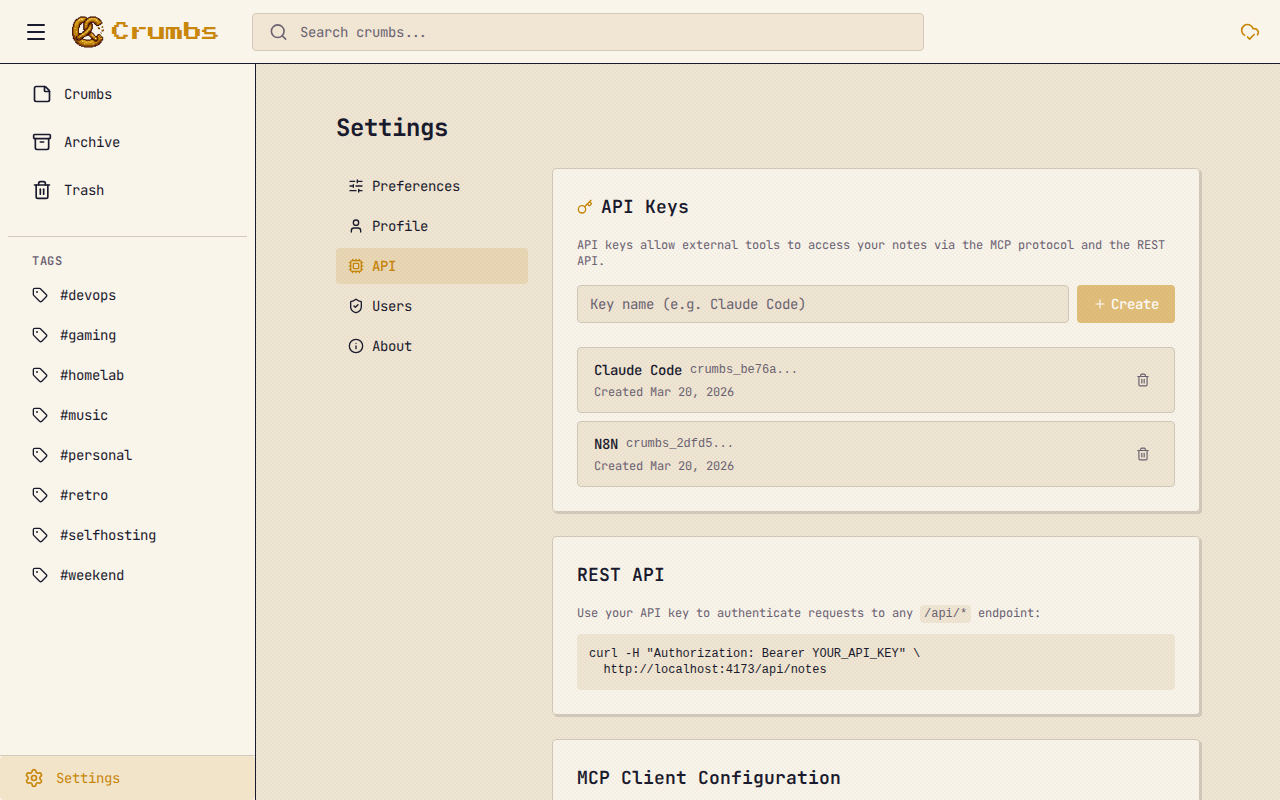This screenshot has height=800, width=1280.
Task: Click the Create API key button
Action: 1126,304
